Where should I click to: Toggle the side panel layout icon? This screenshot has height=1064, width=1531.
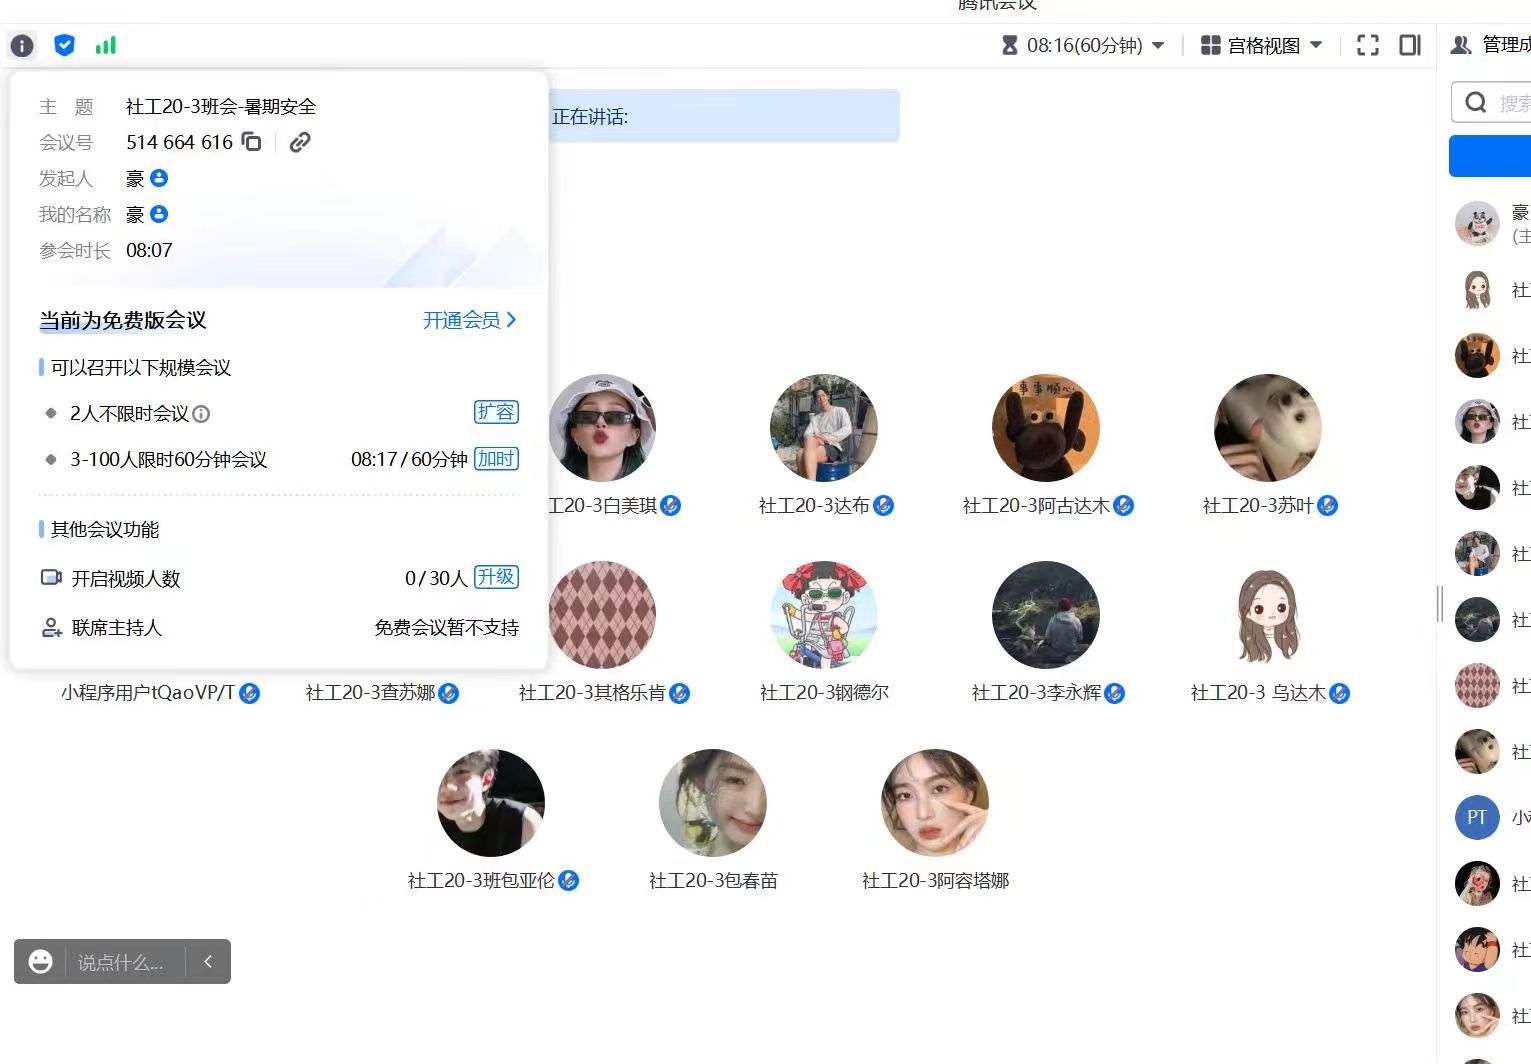click(x=1410, y=45)
